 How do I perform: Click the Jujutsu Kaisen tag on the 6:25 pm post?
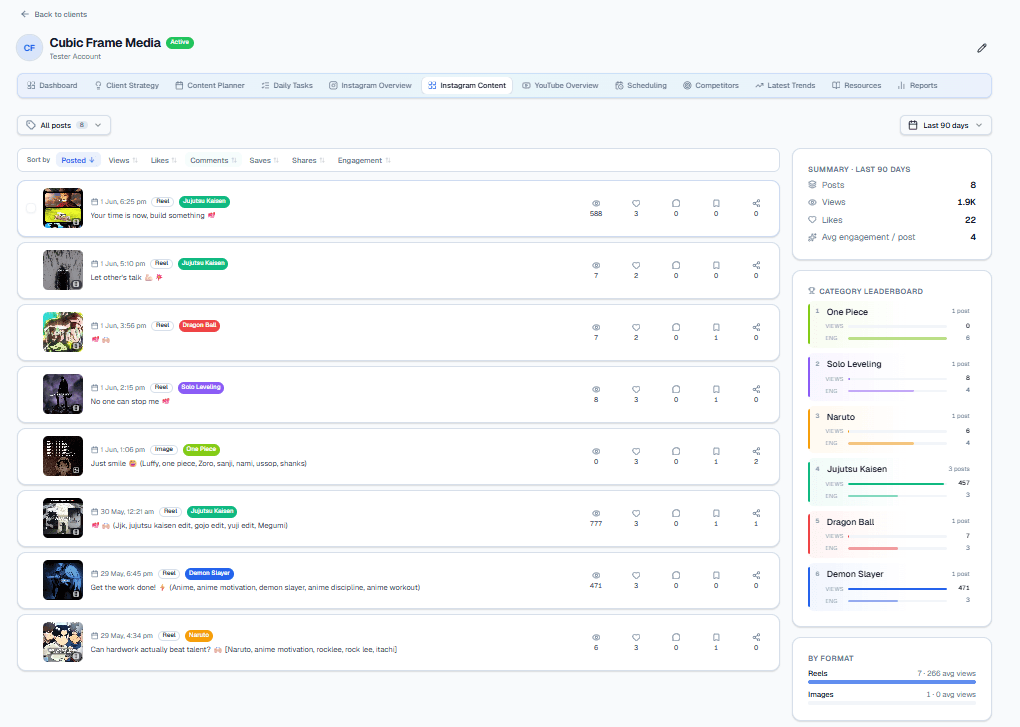tap(204, 202)
